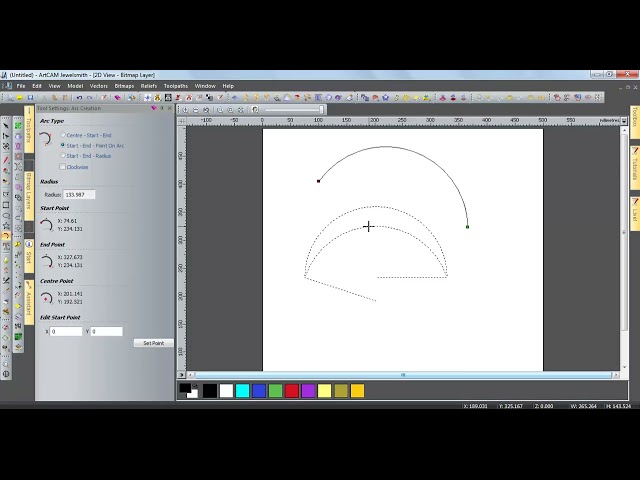The height and width of the screenshot is (480, 640).
Task: Select the Create Ellipse tool
Action: 6,215
